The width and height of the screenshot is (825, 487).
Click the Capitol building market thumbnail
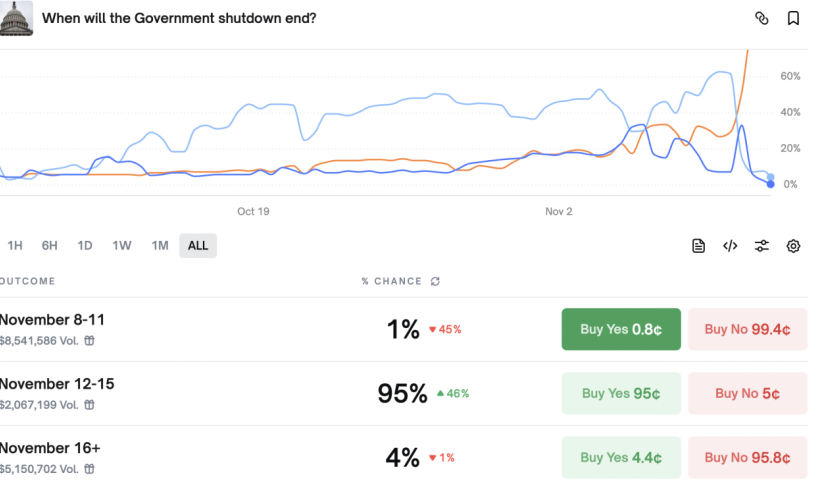pyautogui.click(x=16, y=18)
